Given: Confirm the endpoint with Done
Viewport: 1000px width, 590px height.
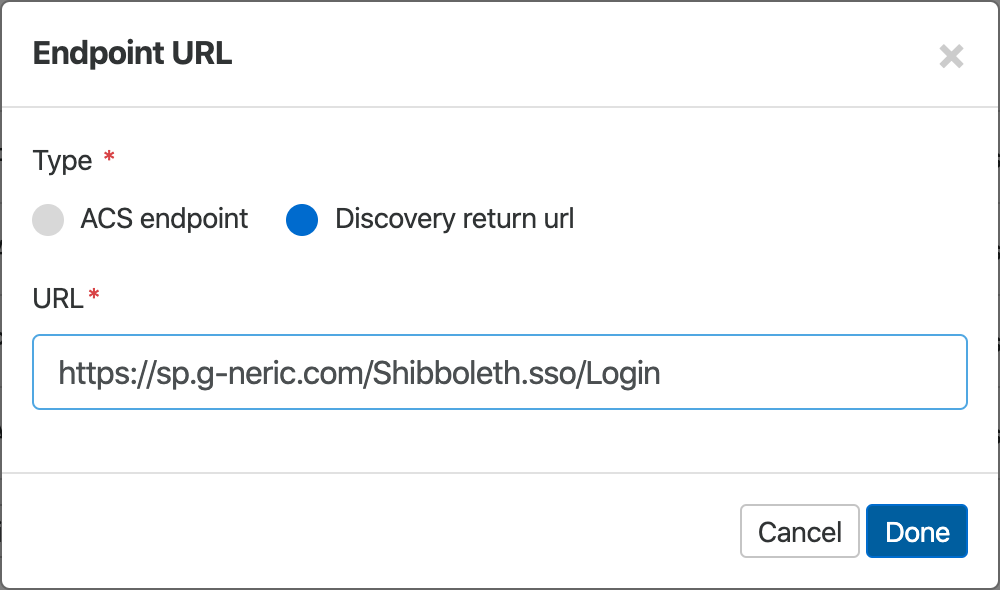Looking at the screenshot, I should [916, 531].
